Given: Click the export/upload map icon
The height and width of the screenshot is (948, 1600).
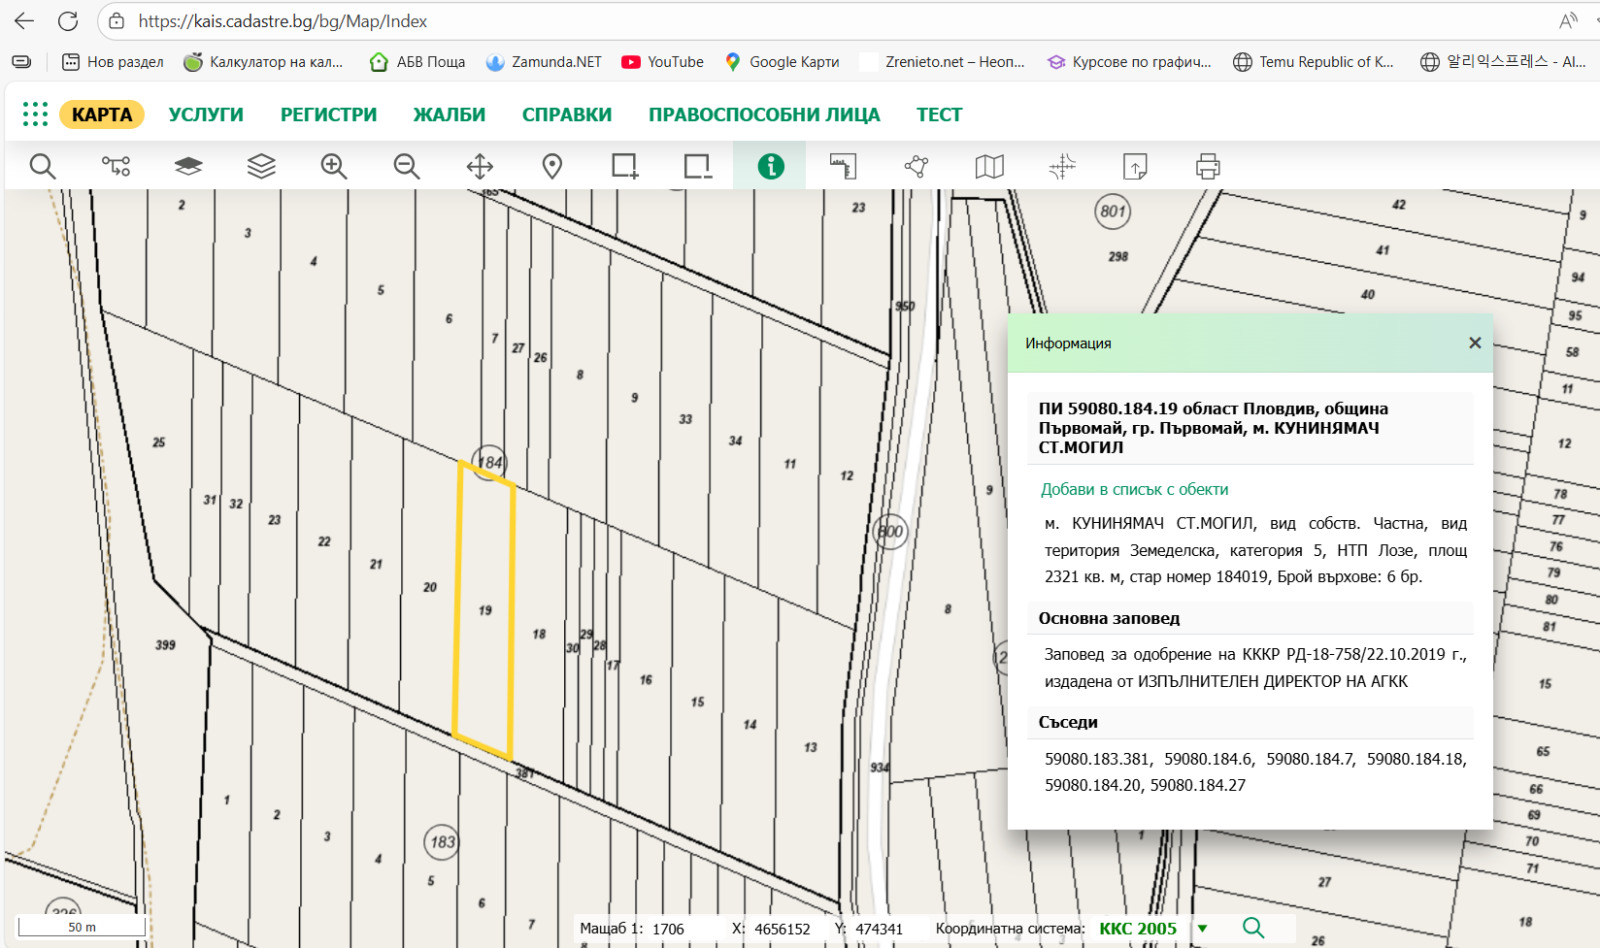Looking at the screenshot, I should [x=1136, y=166].
